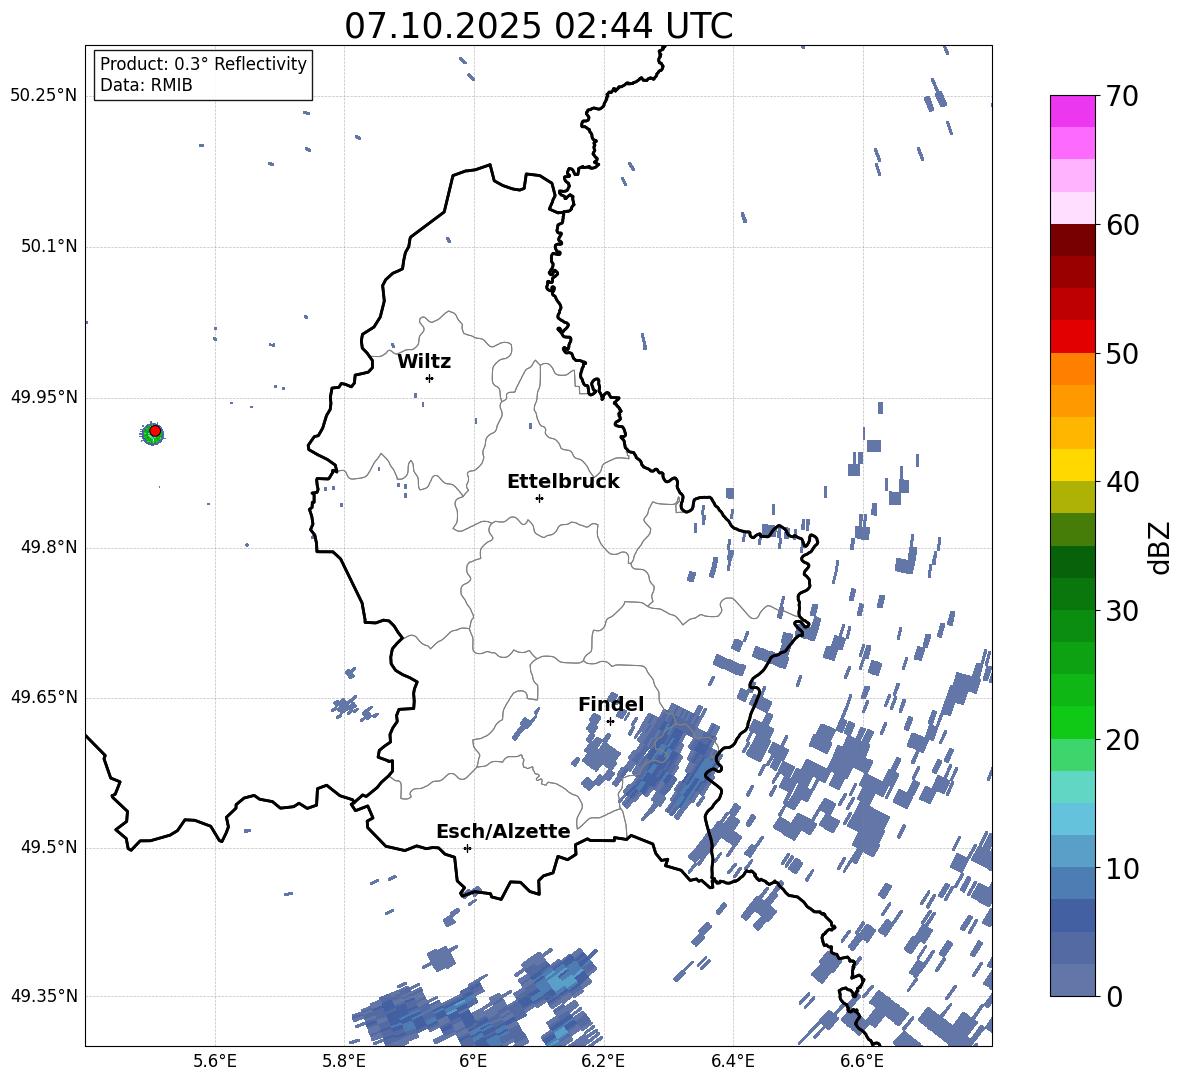Click the colorbar 10 tick label

point(1122,868)
